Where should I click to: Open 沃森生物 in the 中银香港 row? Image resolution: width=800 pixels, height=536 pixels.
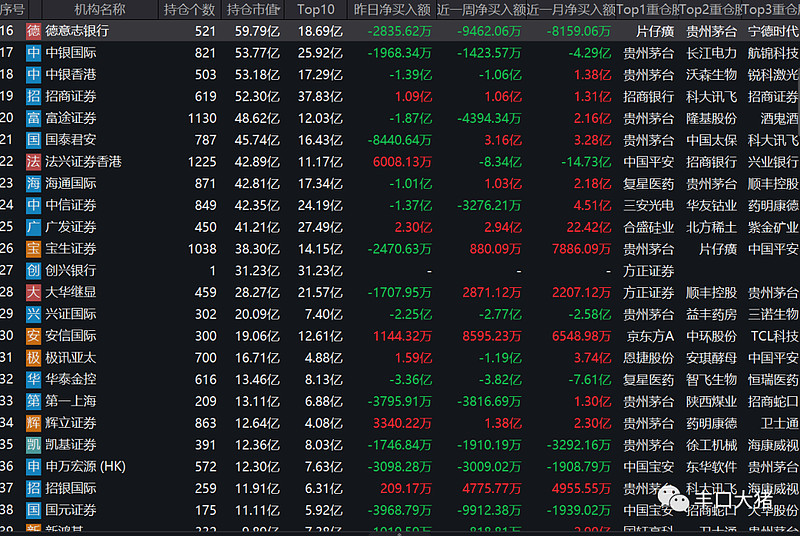[x=711, y=75]
